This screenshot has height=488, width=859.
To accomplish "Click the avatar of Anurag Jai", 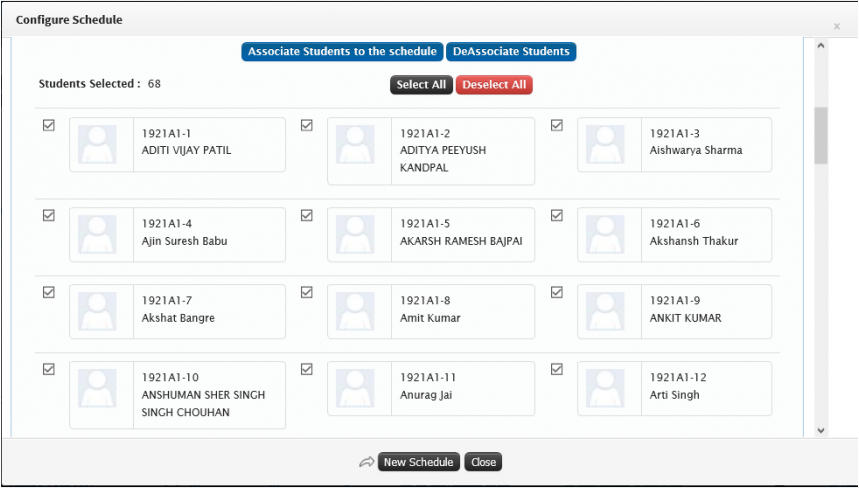I will [355, 388].
